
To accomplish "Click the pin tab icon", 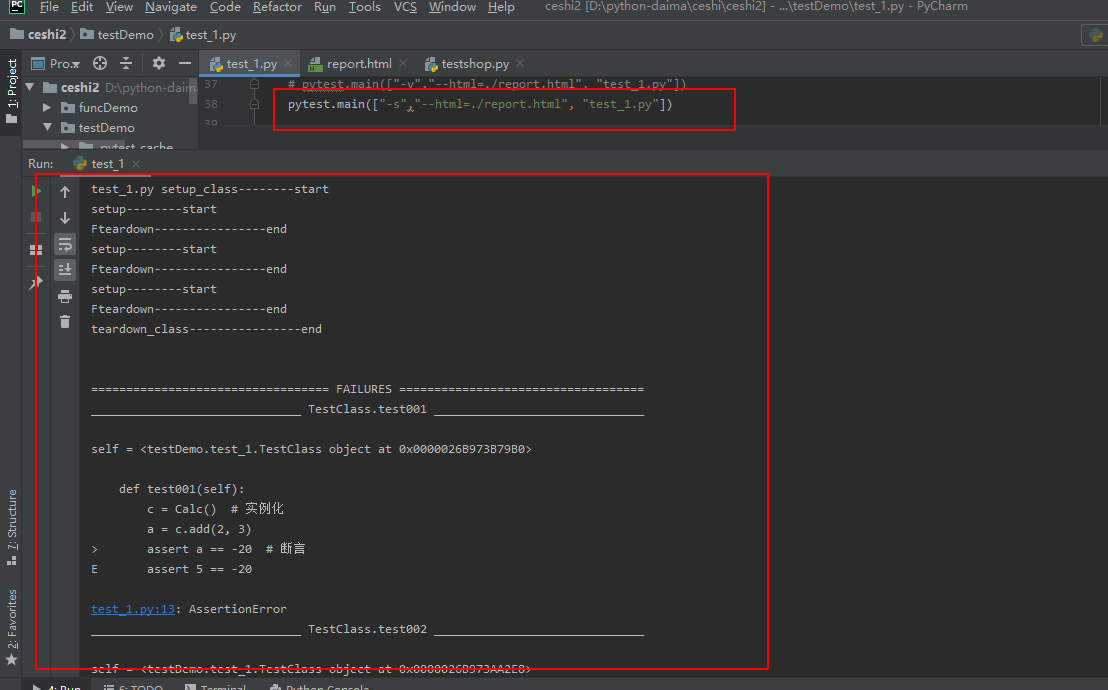I will tap(36, 283).
